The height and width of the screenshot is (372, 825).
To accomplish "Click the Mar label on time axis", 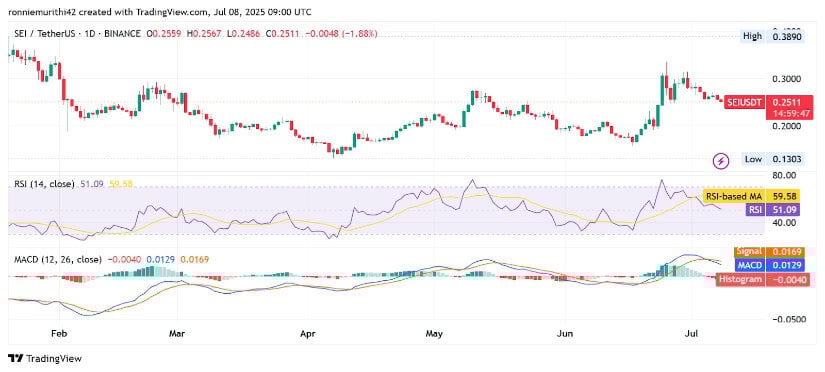I will coord(177,334).
